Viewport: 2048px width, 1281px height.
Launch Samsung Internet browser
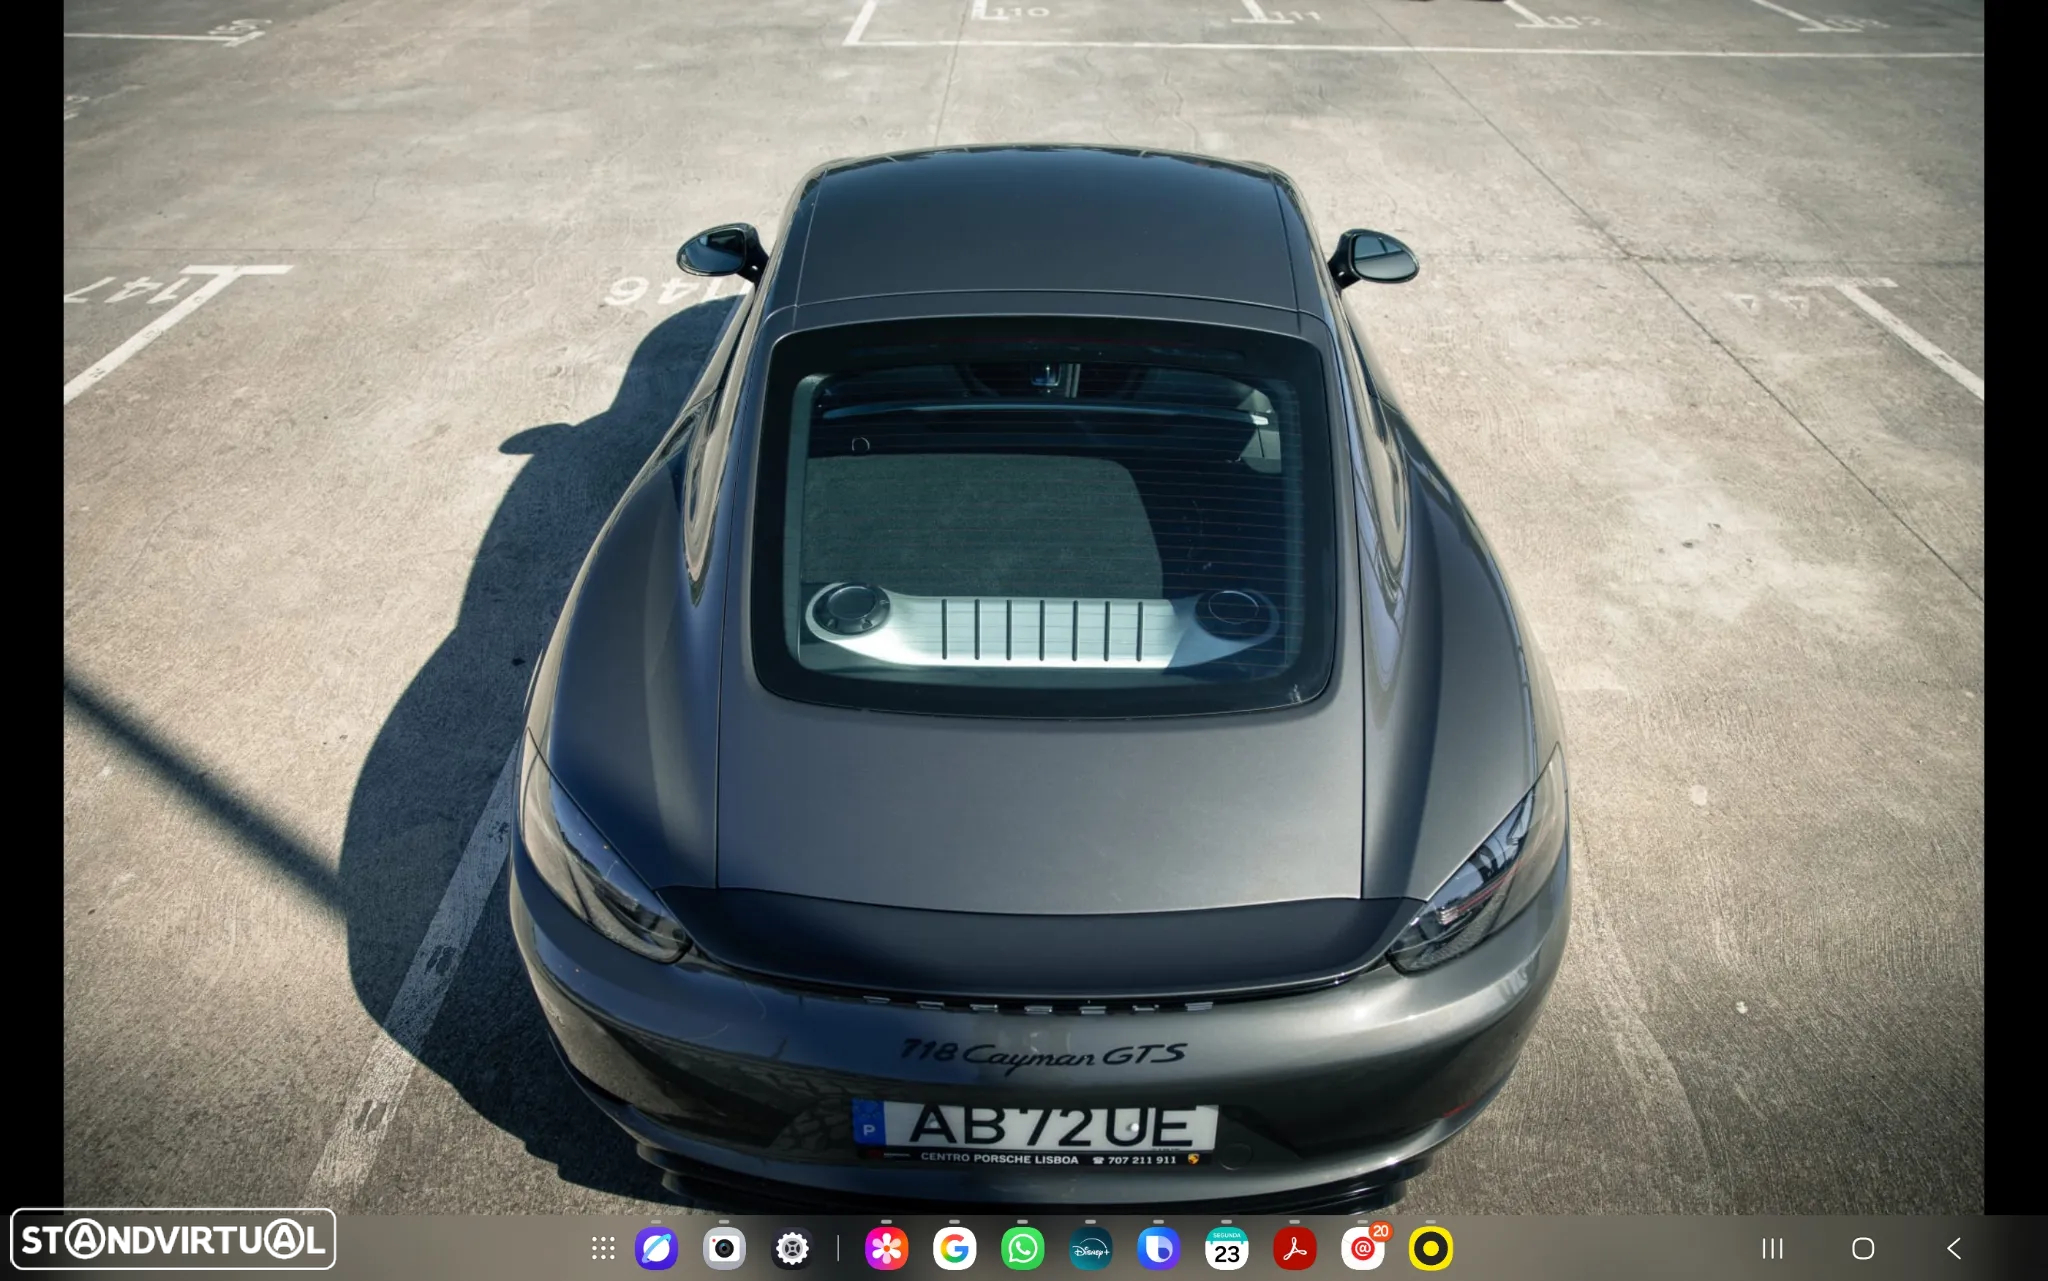656,1248
